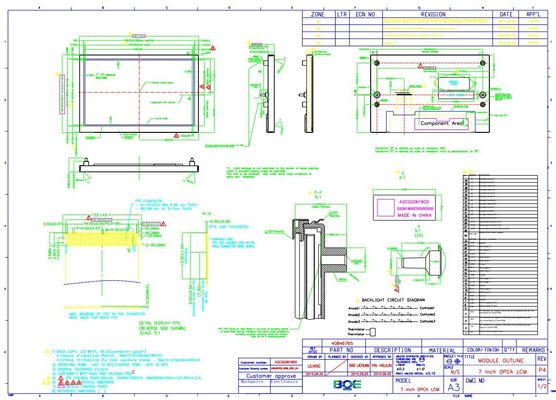This screenshot has width=556, height=400.
Task: Click the 'Component Area' label
Action: coord(442,123)
